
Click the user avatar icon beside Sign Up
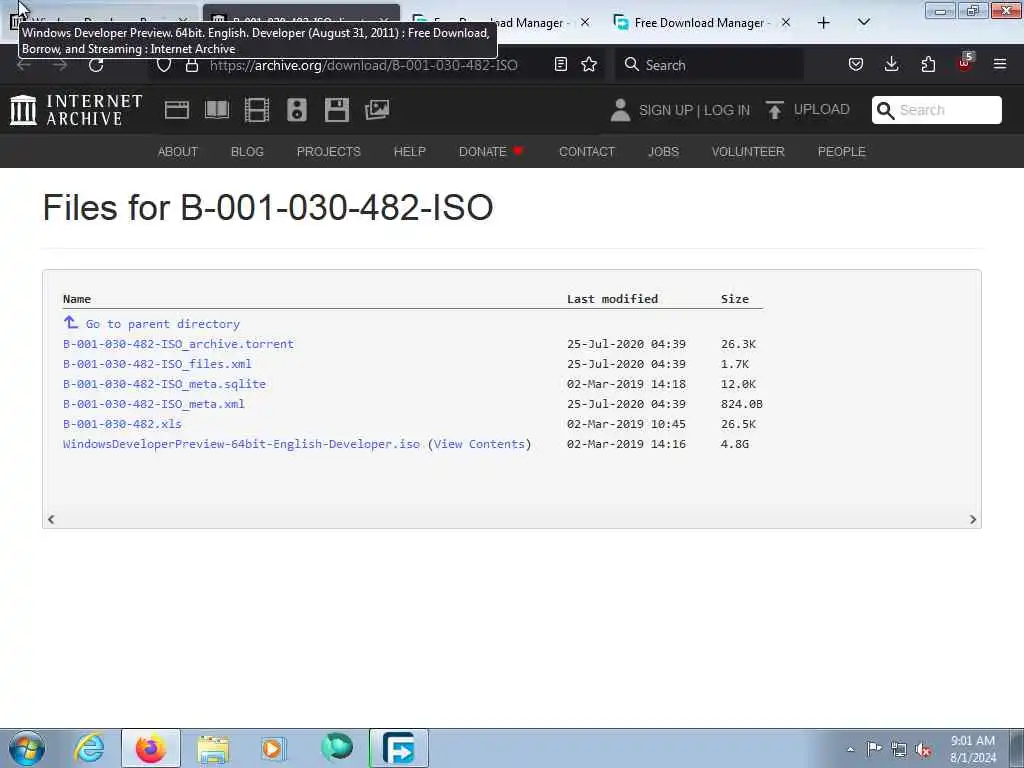point(620,110)
